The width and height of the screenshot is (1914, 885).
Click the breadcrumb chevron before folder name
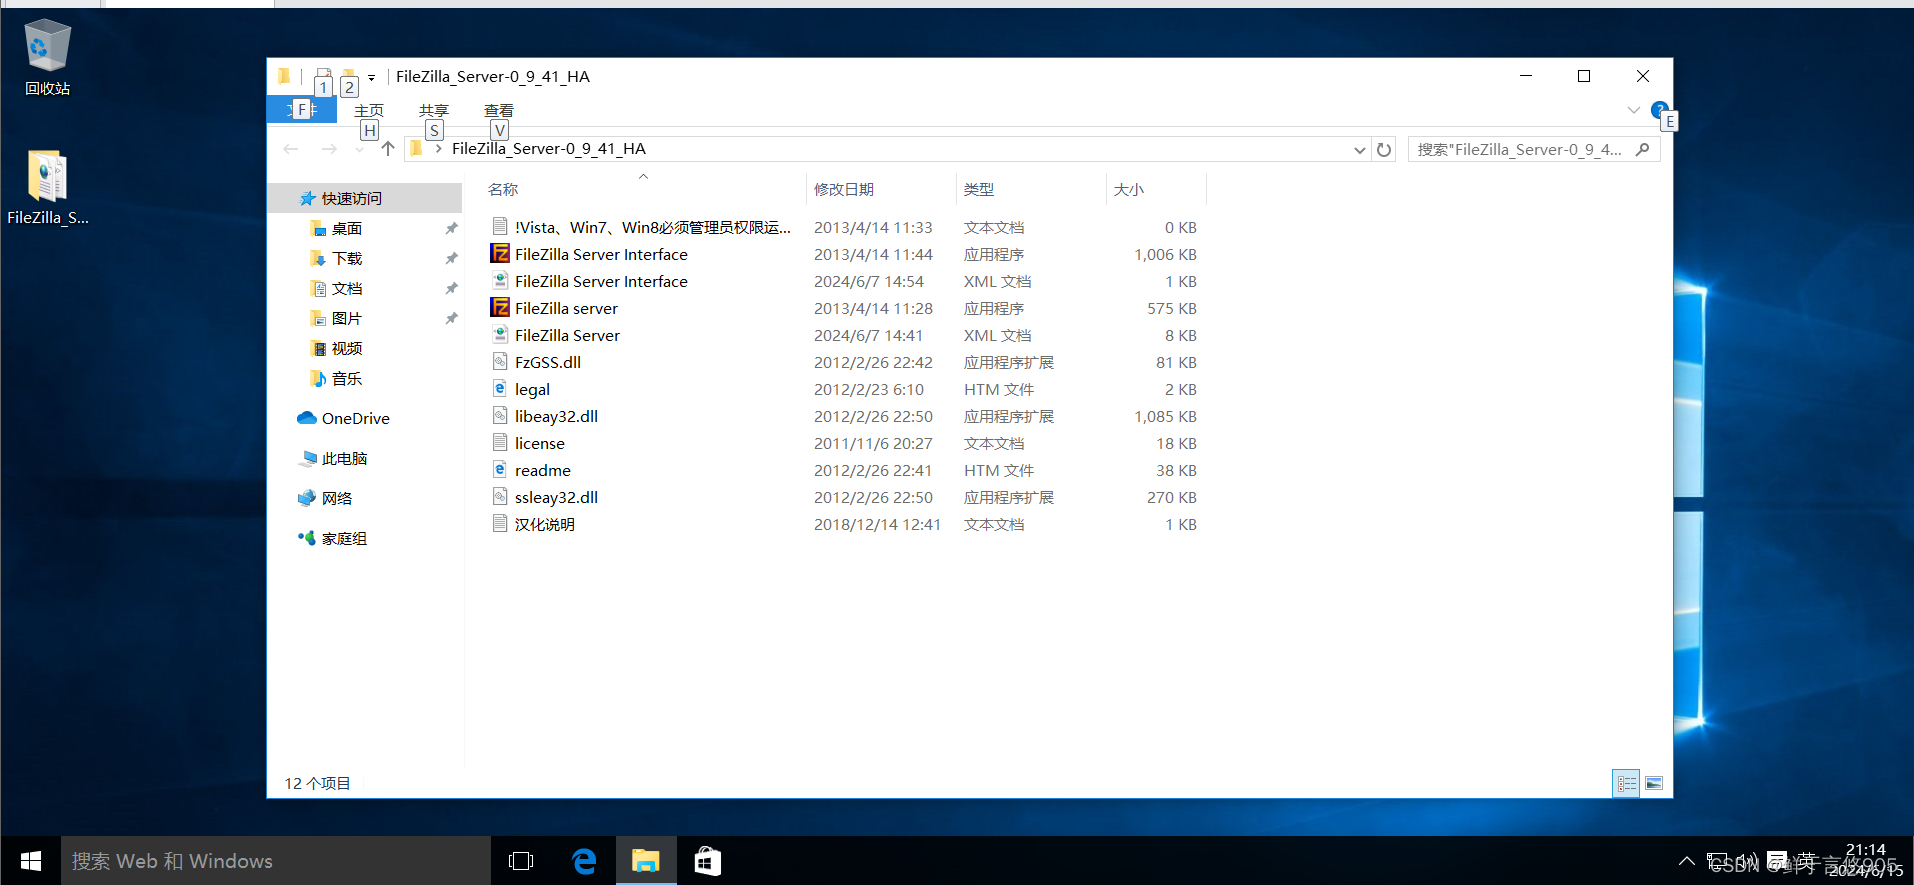[438, 149]
